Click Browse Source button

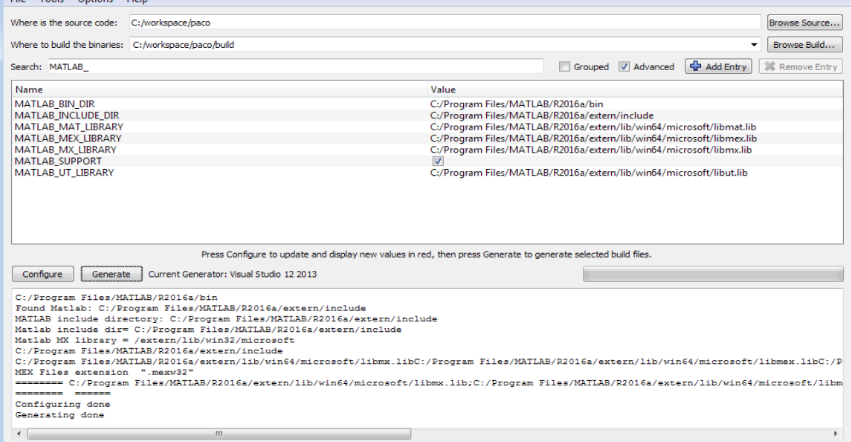pos(804,22)
